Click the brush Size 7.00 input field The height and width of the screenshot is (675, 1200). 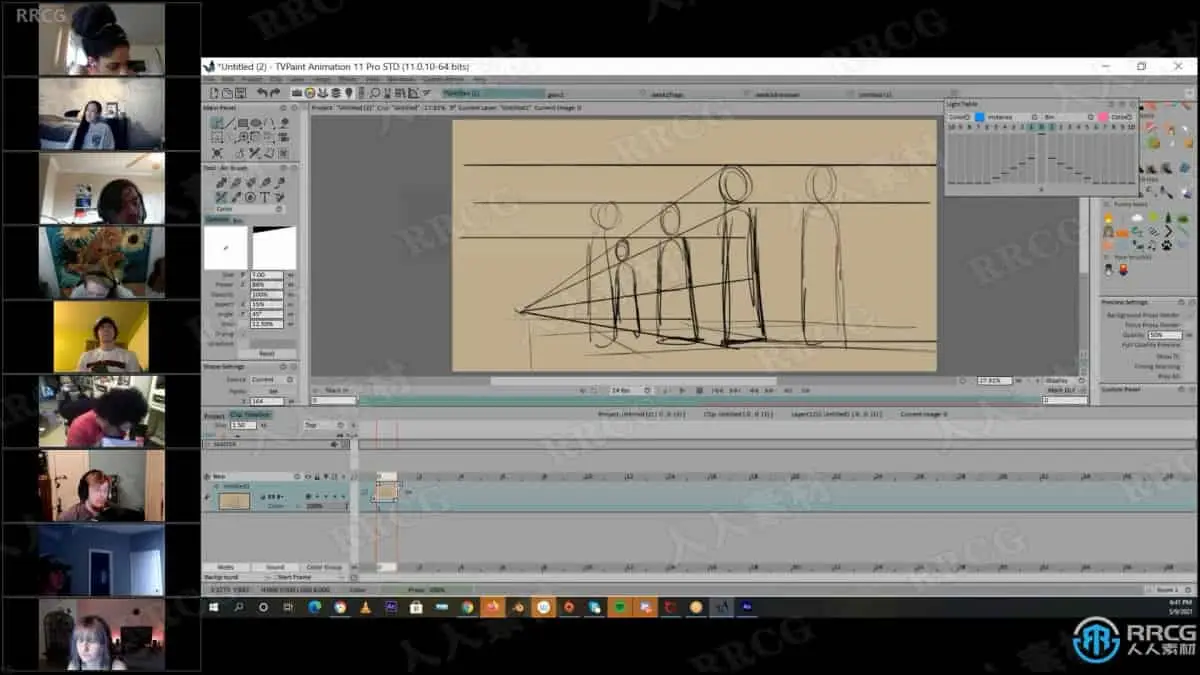click(x=267, y=274)
